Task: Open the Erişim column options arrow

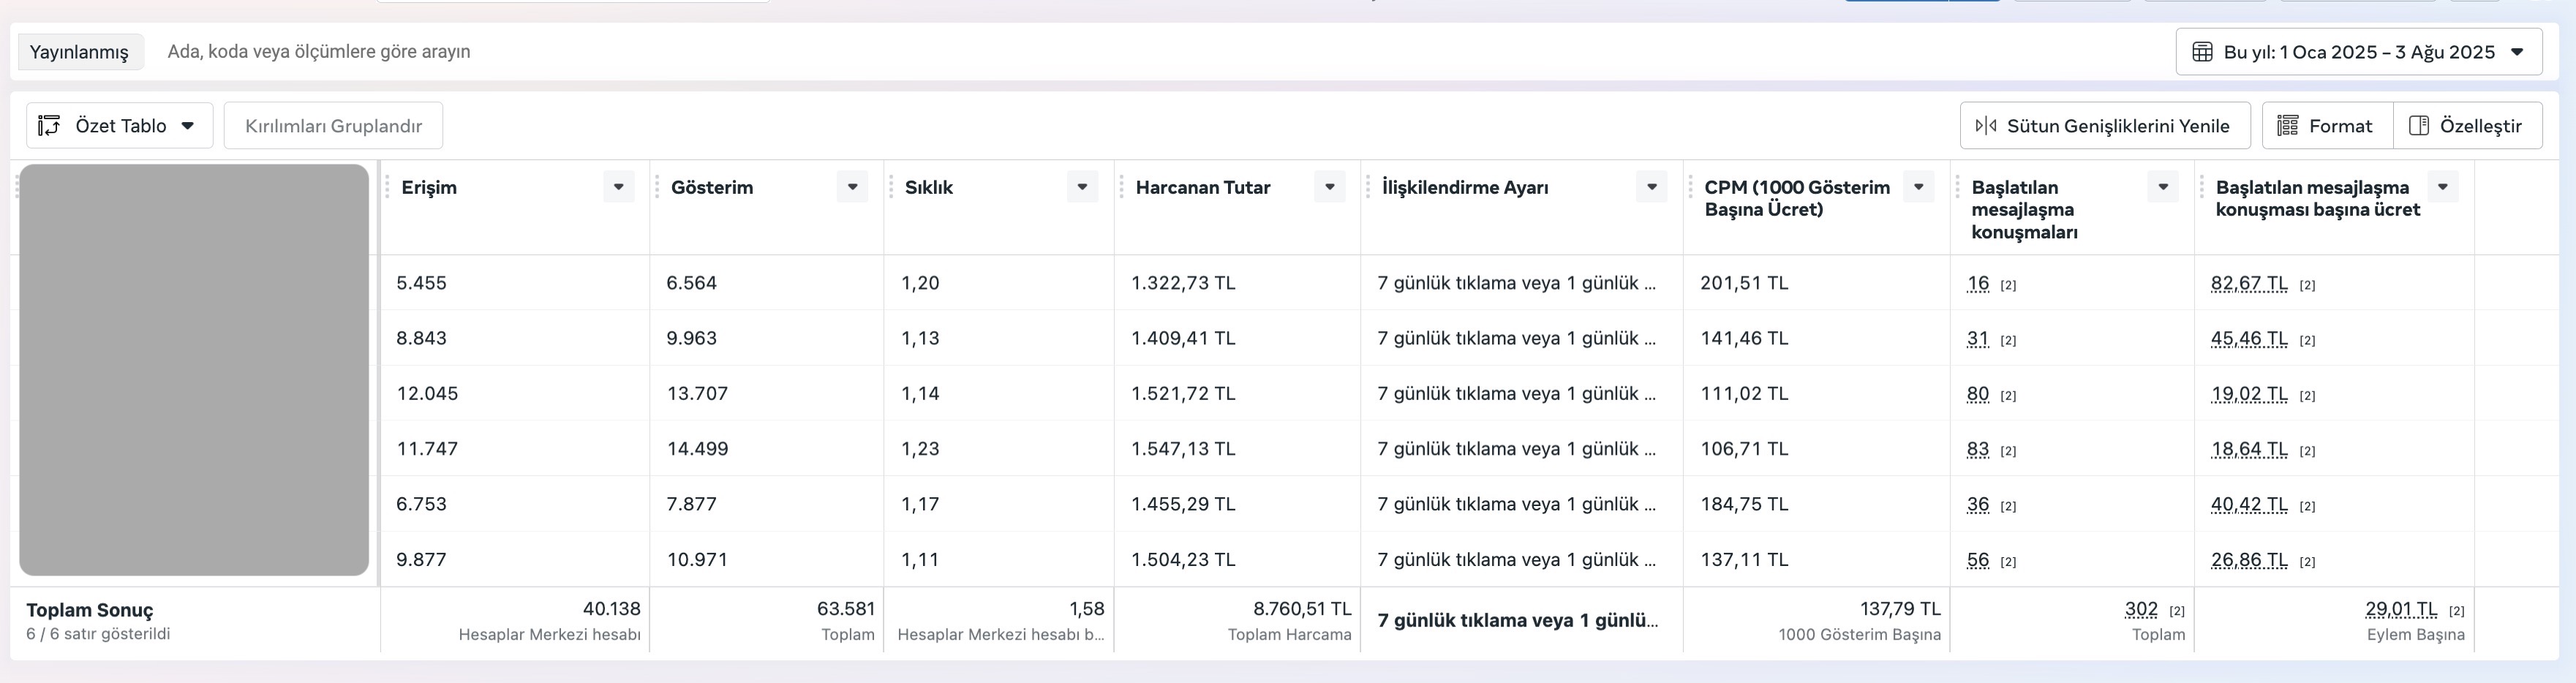Action: 618,187
